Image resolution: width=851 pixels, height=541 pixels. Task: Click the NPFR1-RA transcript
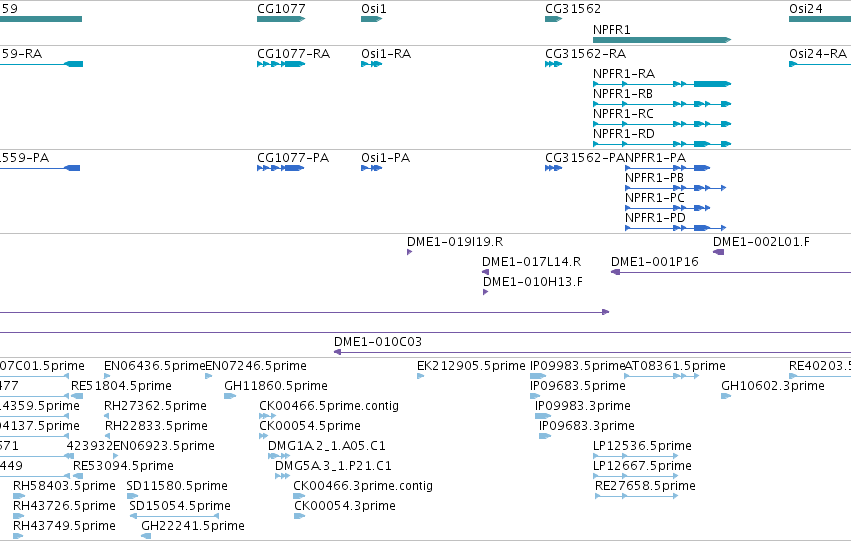[662, 84]
